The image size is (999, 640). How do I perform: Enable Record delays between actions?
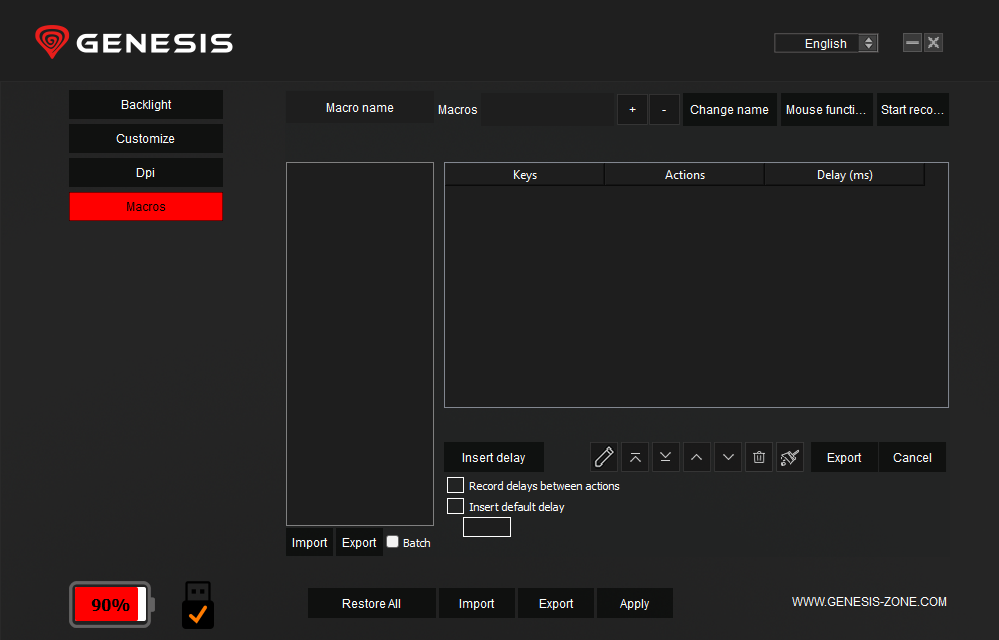456,485
